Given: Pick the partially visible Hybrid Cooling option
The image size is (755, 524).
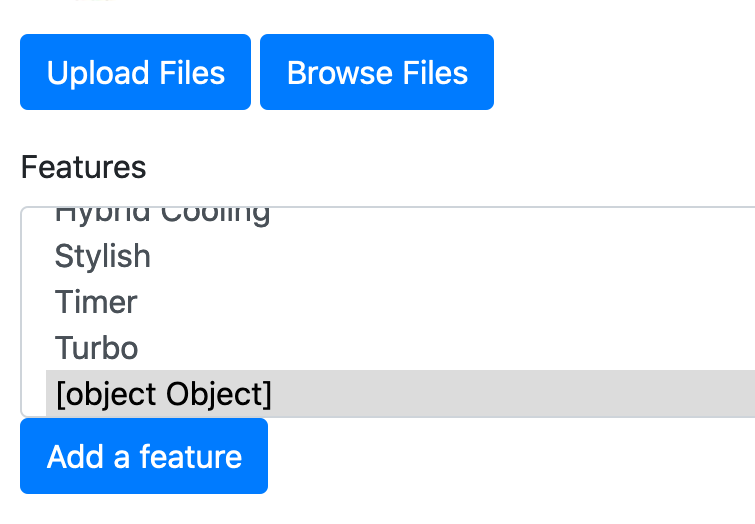Looking at the screenshot, I should point(401,220).
